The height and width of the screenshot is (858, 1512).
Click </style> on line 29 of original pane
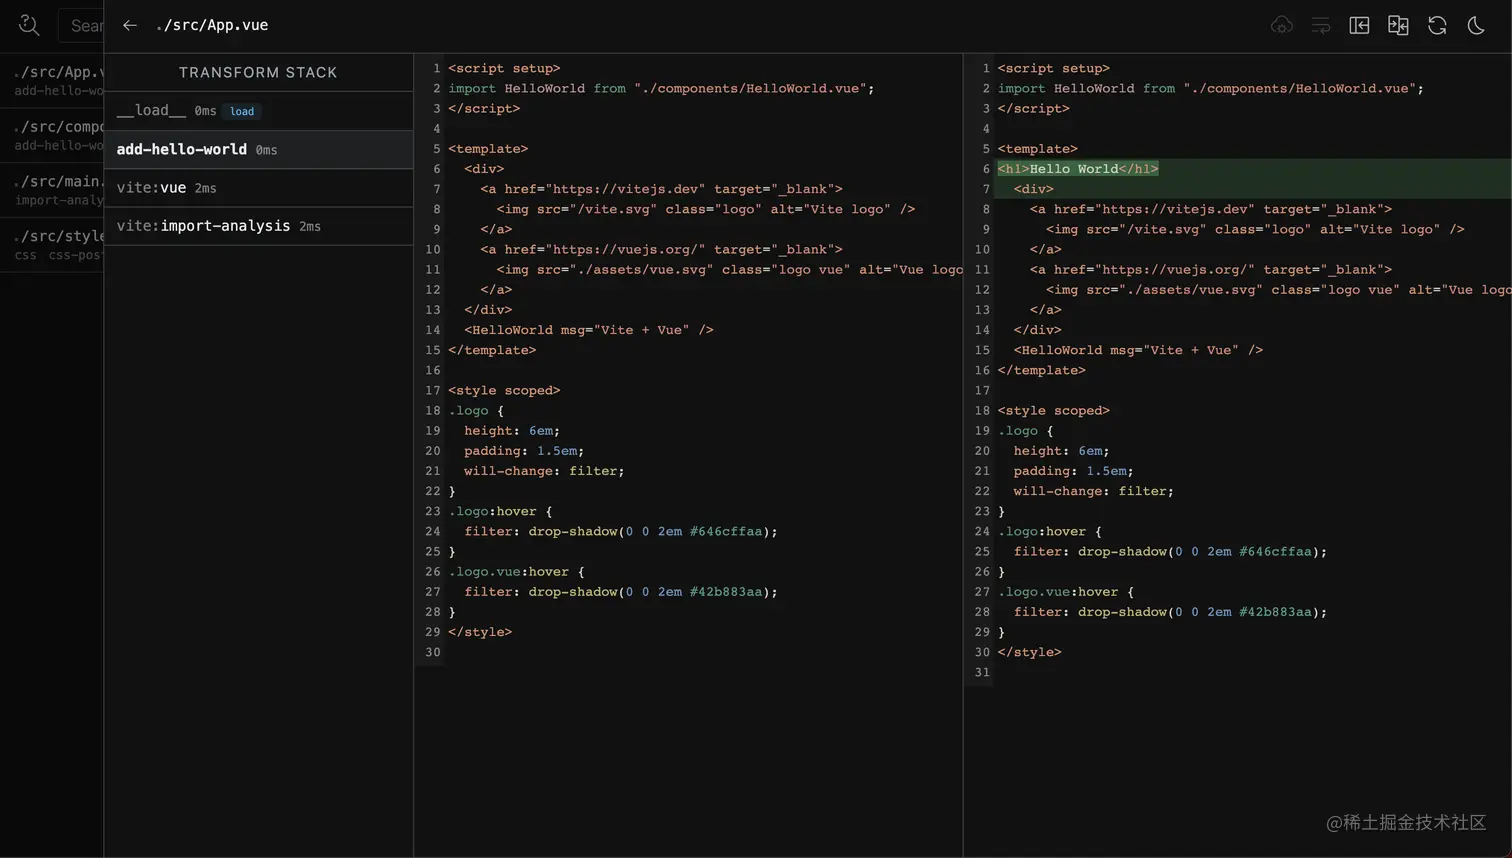pos(480,632)
